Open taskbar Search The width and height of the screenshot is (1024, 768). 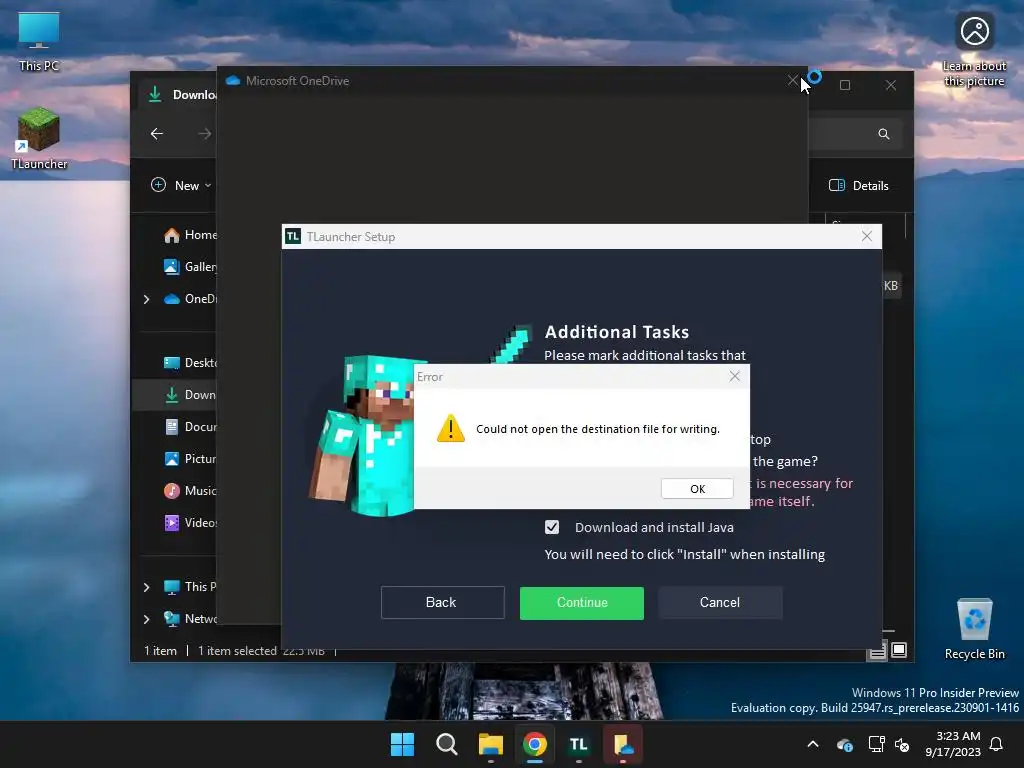point(447,744)
